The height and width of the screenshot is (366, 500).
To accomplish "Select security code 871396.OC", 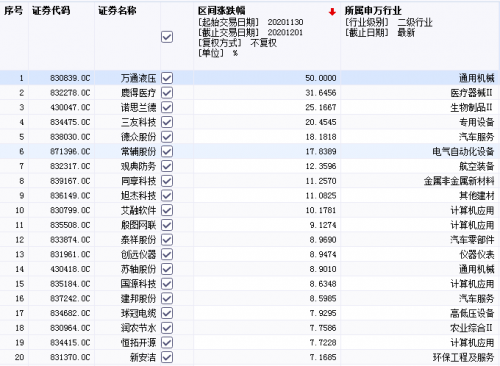I will [70, 151].
